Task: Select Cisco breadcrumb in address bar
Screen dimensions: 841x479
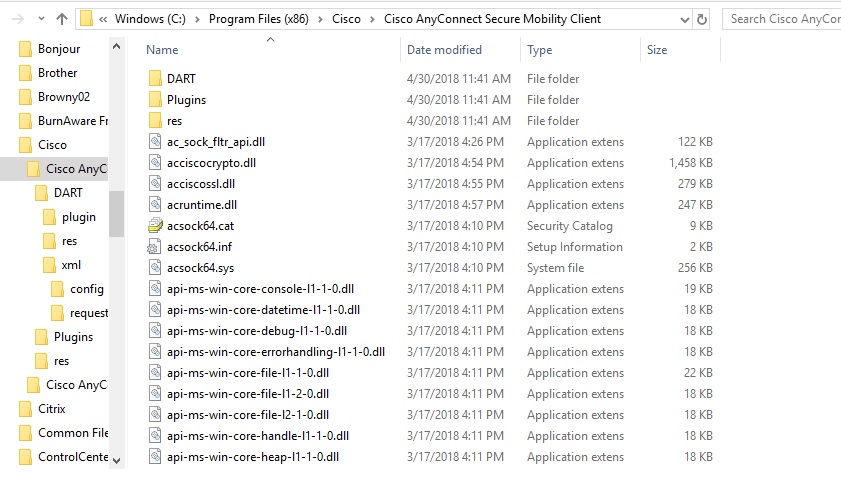Action: pos(346,19)
